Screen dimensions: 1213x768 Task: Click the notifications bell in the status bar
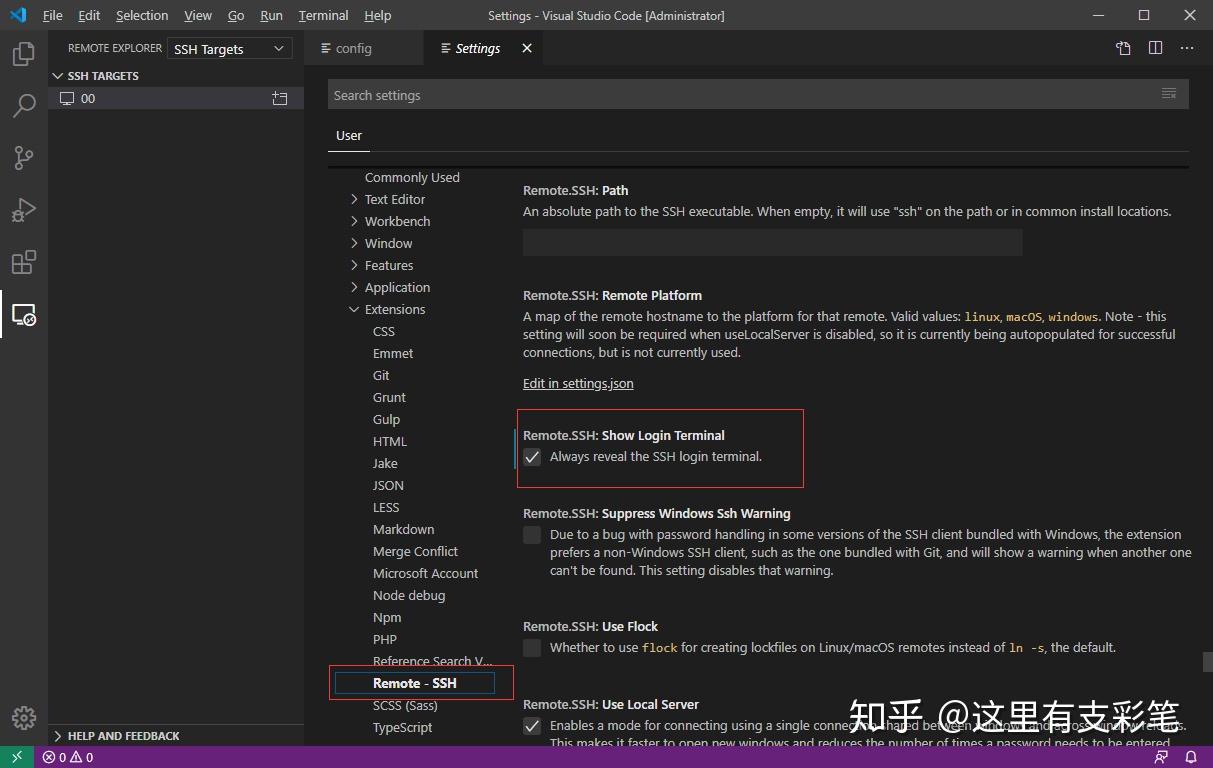1190,757
